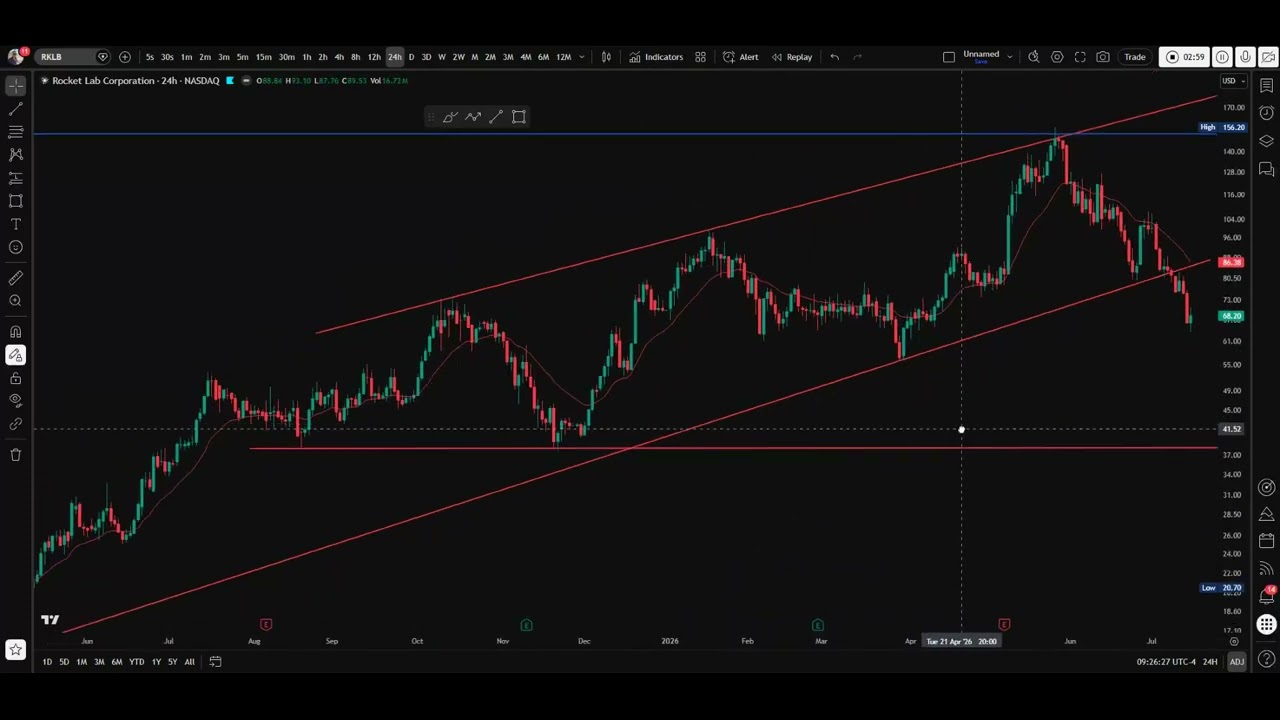Select the 5s timeframe
The height and width of the screenshot is (720, 1280).
(x=150, y=57)
